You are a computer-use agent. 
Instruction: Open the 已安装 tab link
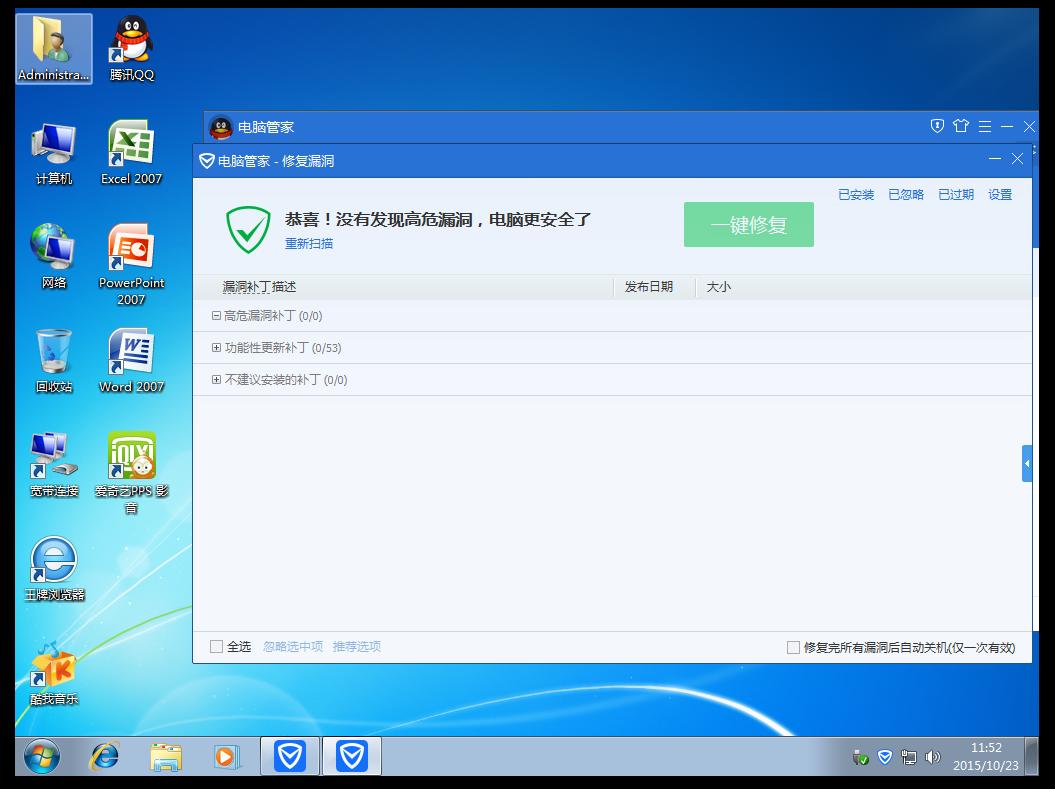pos(856,194)
